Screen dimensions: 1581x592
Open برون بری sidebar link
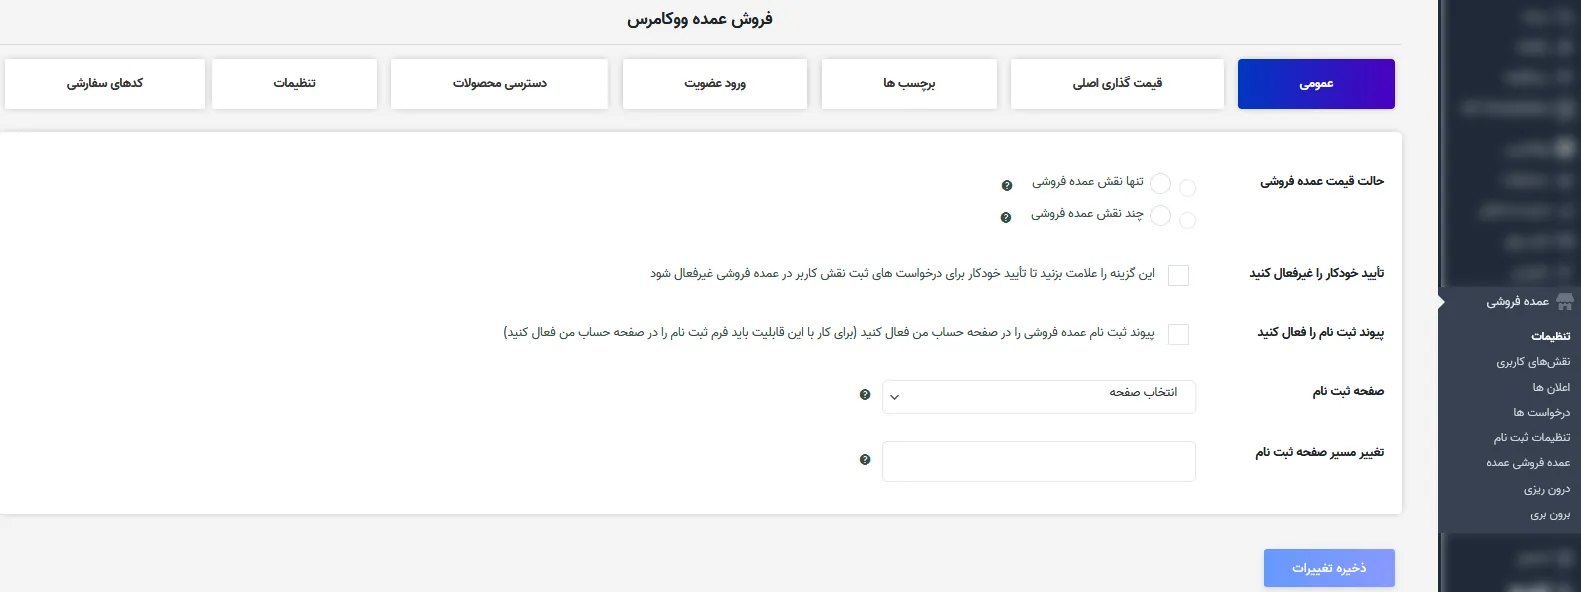coord(1550,515)
